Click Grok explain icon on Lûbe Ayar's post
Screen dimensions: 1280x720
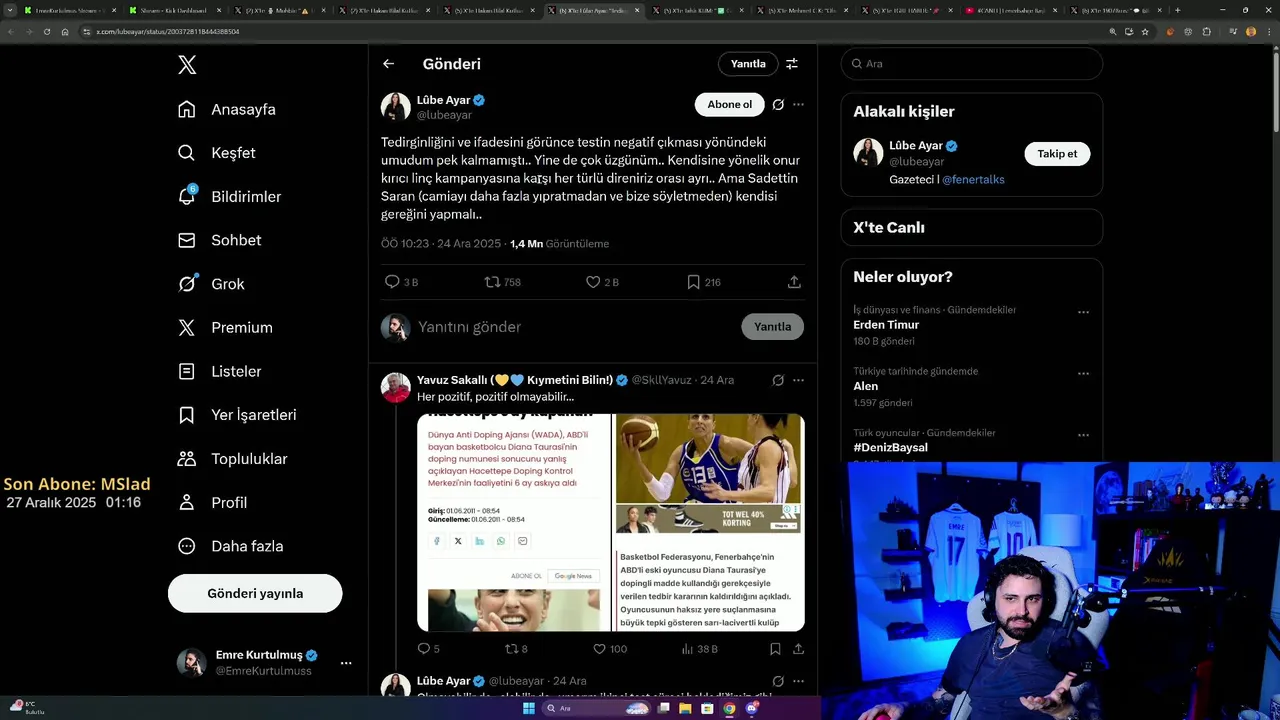[778, 104]
